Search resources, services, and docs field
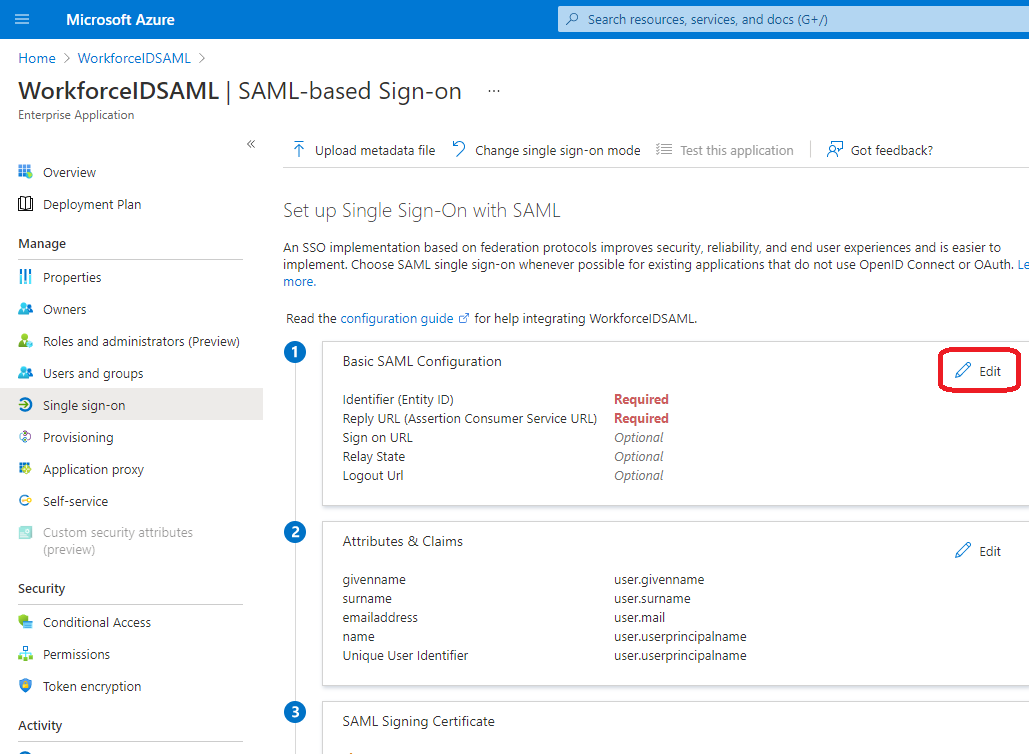This screenshot has width=1029, height=754. point(793,19)
